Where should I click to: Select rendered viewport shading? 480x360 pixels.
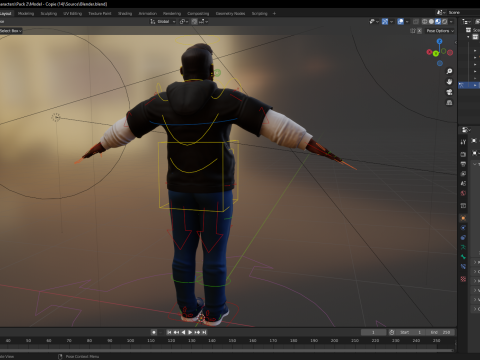click(444, 22)
